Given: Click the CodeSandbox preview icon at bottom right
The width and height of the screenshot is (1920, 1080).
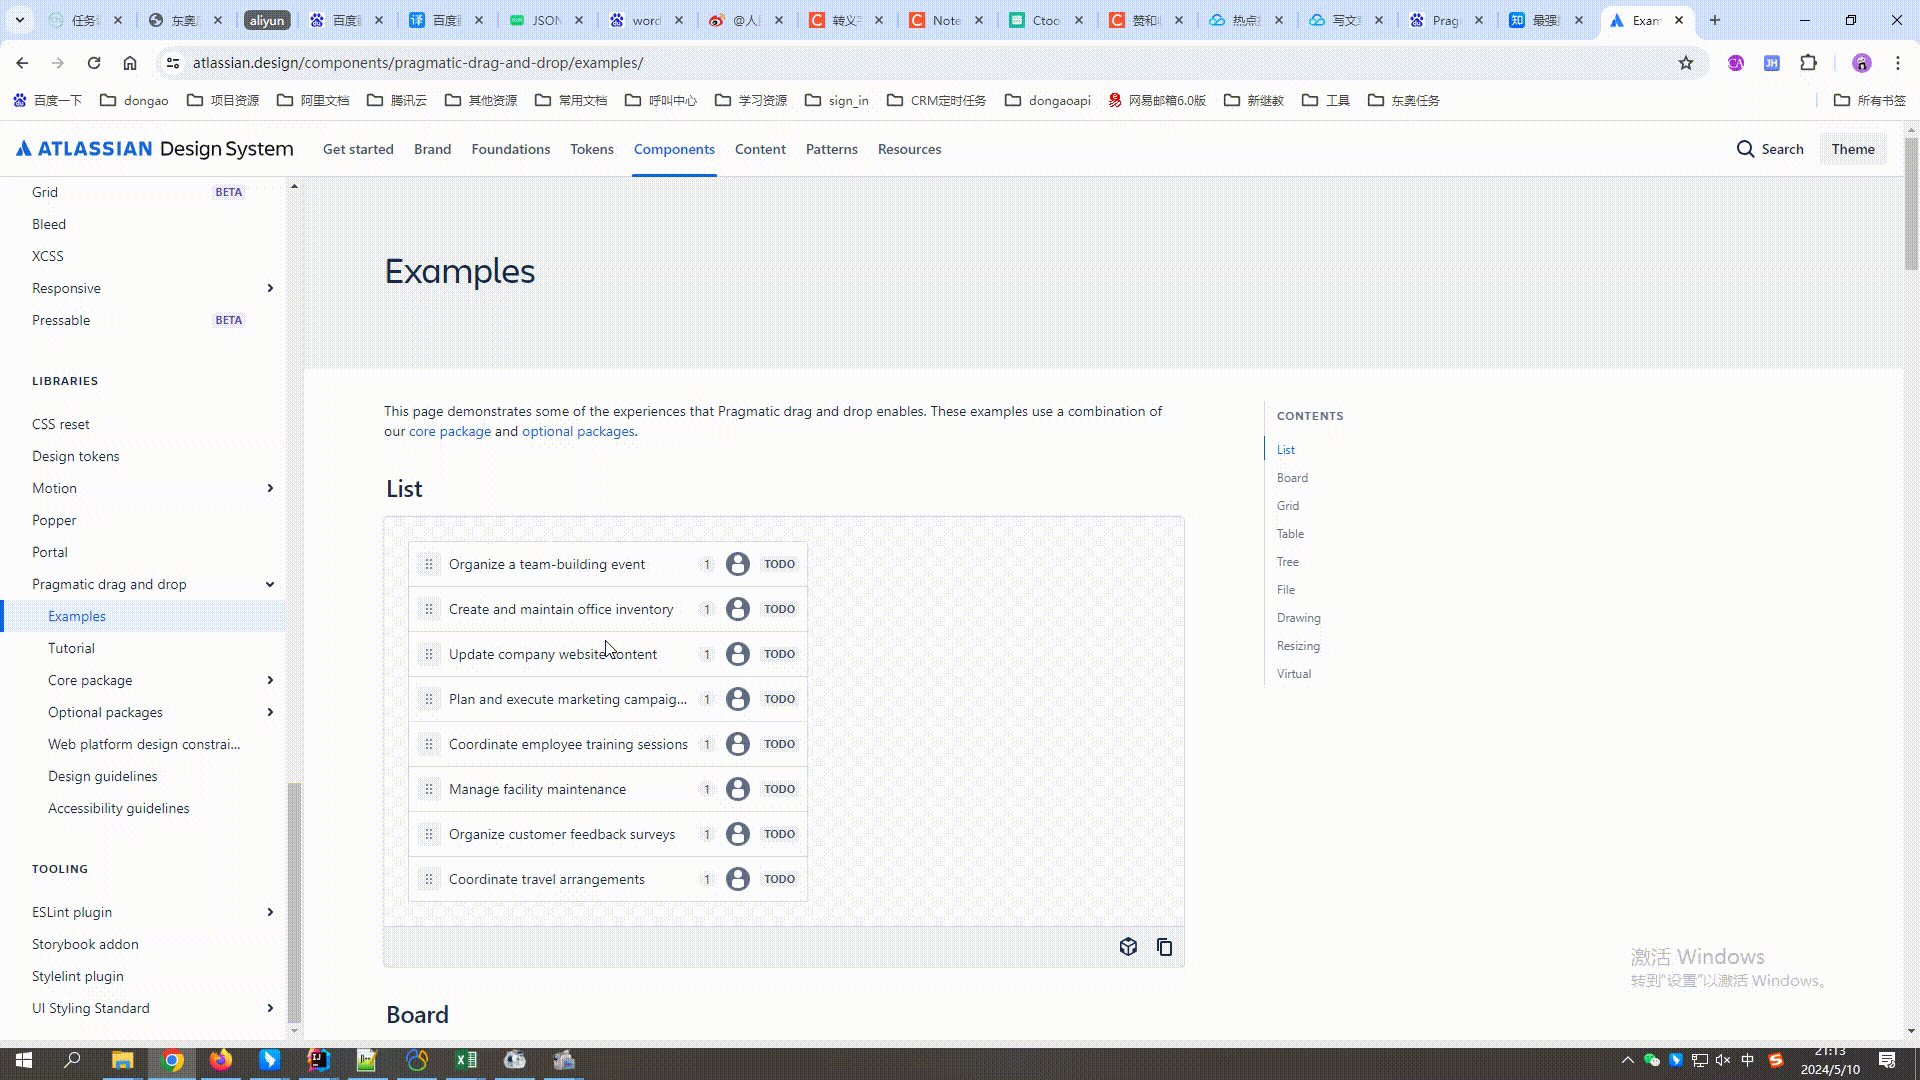Looking at the screenshot, I should click(1127, 945).
